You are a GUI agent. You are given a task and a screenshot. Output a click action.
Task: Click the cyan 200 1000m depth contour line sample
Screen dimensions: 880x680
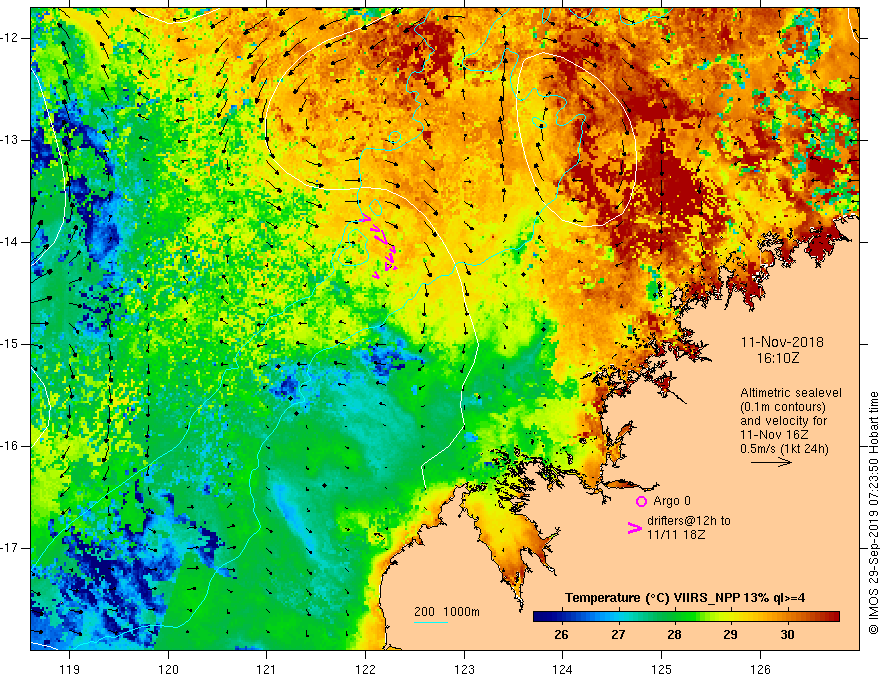click(x=430, y=622)
